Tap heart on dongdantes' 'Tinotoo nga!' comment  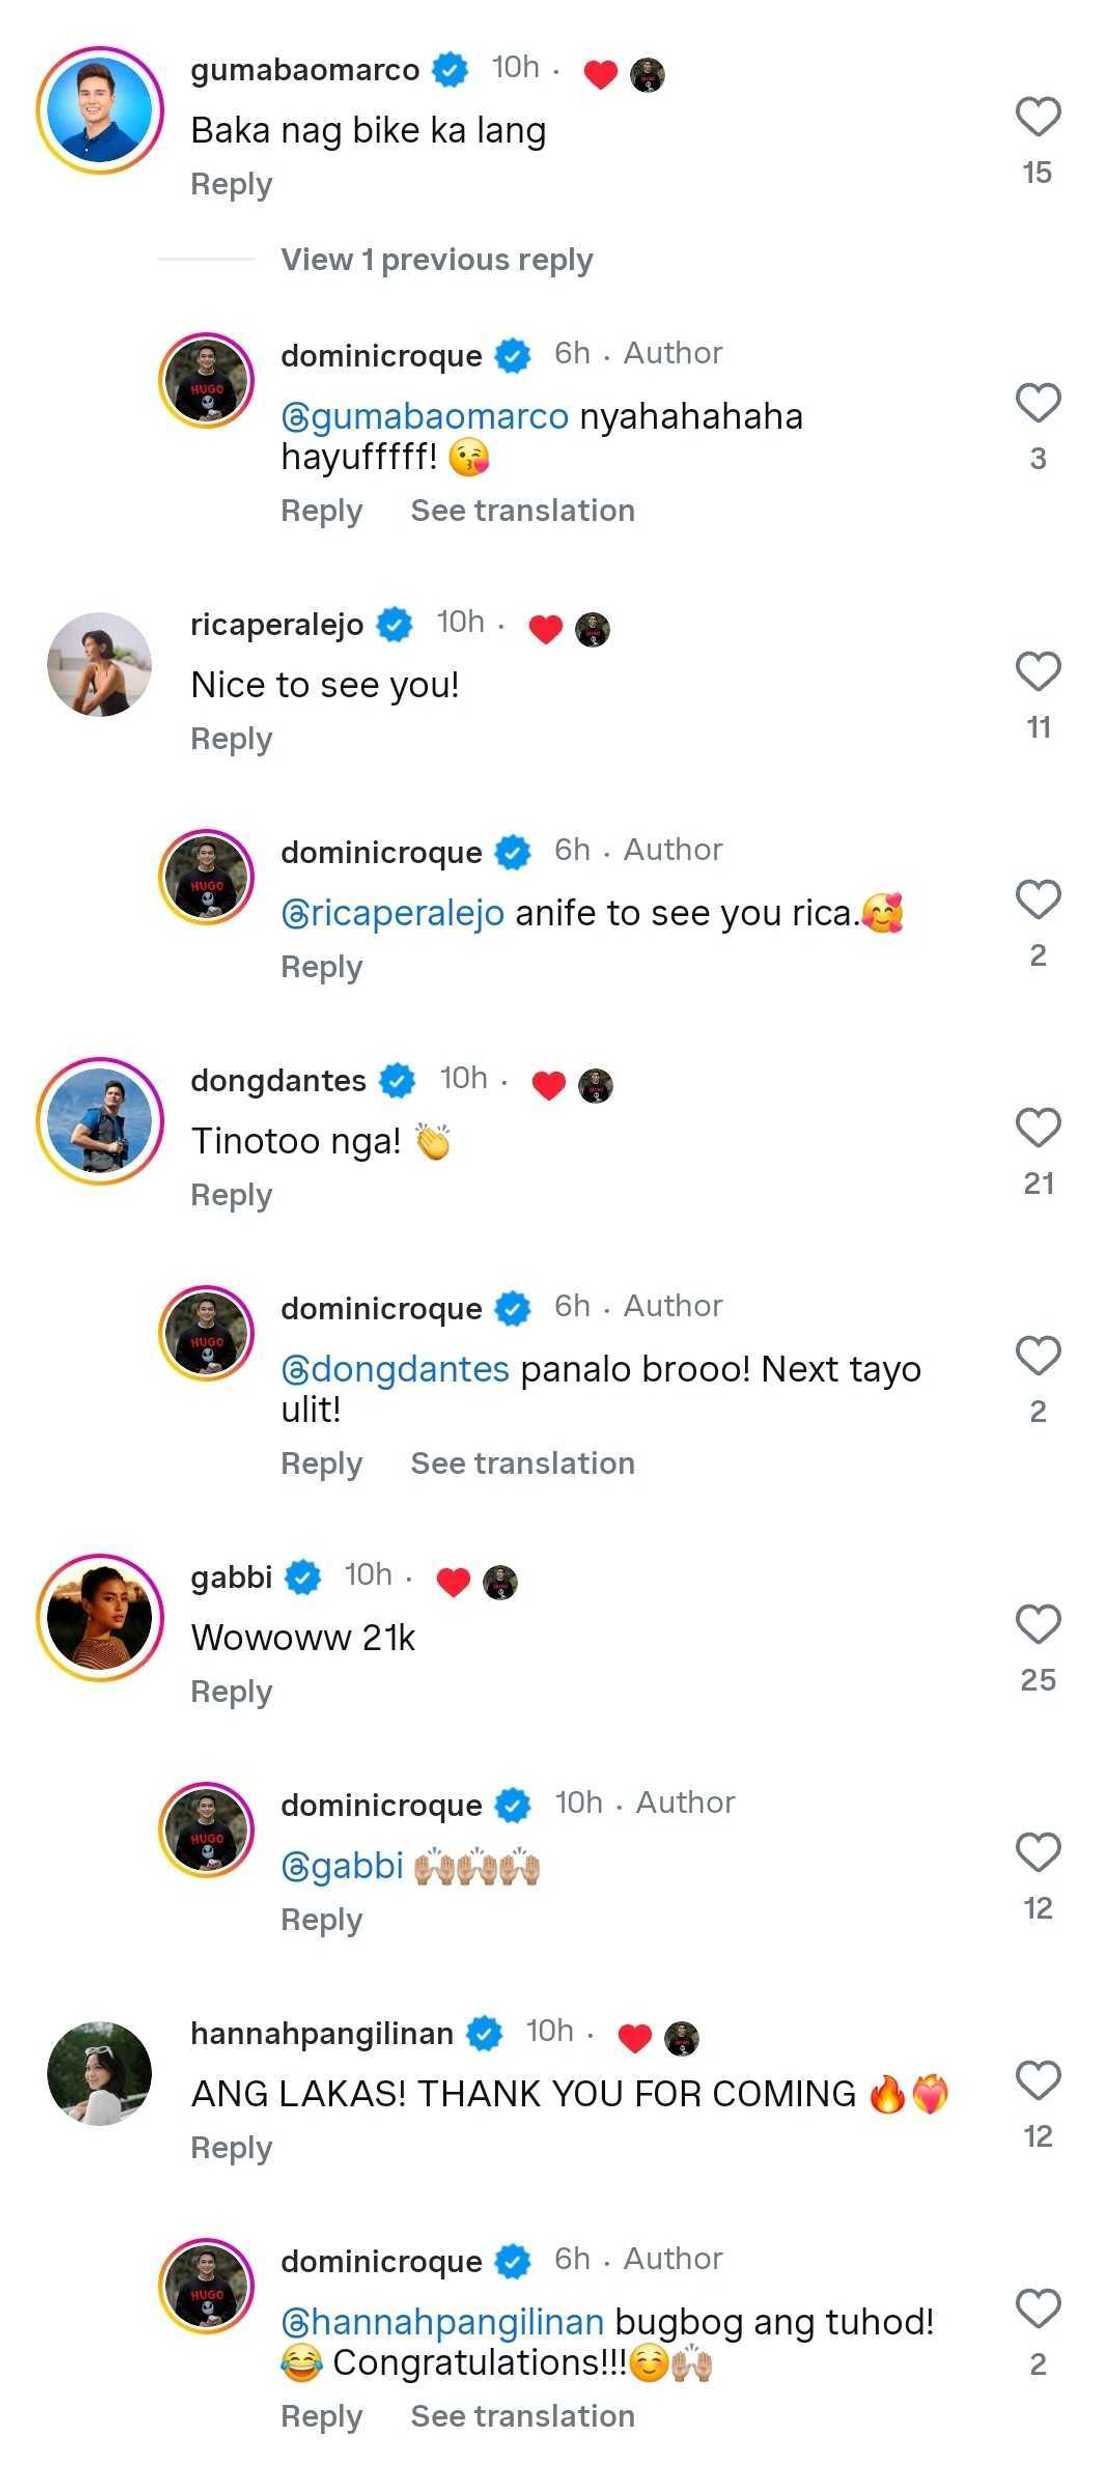point(1037,1128)
